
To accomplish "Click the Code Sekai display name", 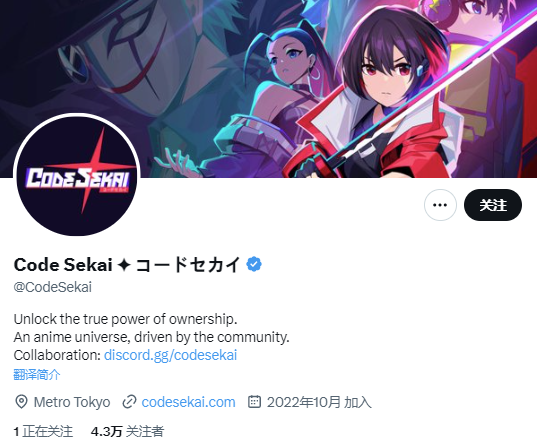I will click(x=127, y=264).
